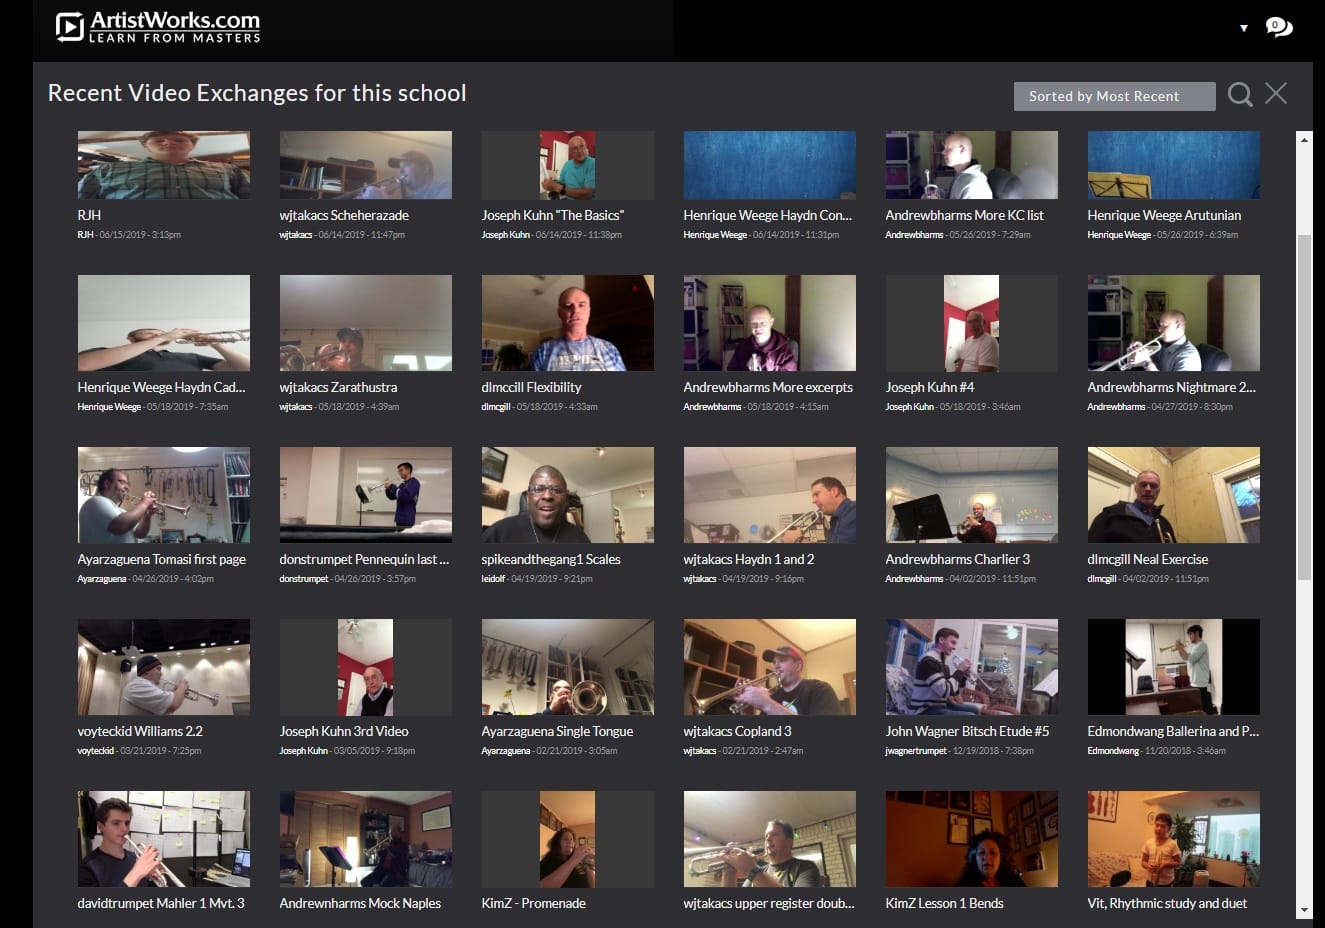
Task: Open Andrewbharms More KC list thumbnail
Action: pos(972,165)
